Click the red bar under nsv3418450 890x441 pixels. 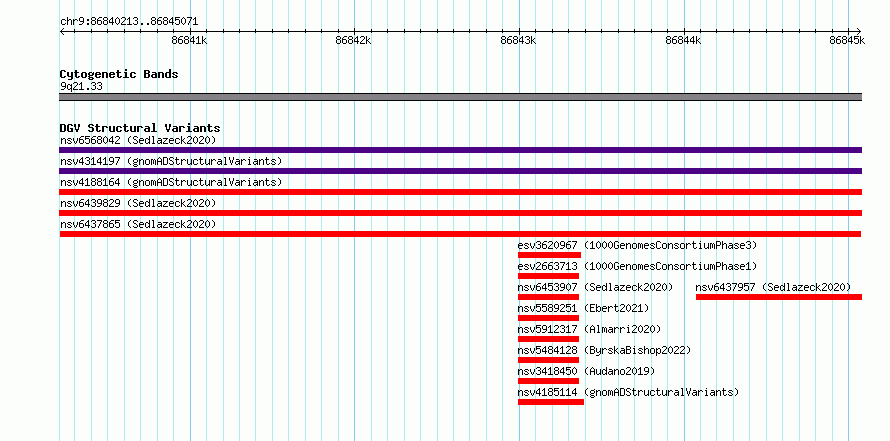click(x=548, y=381)
